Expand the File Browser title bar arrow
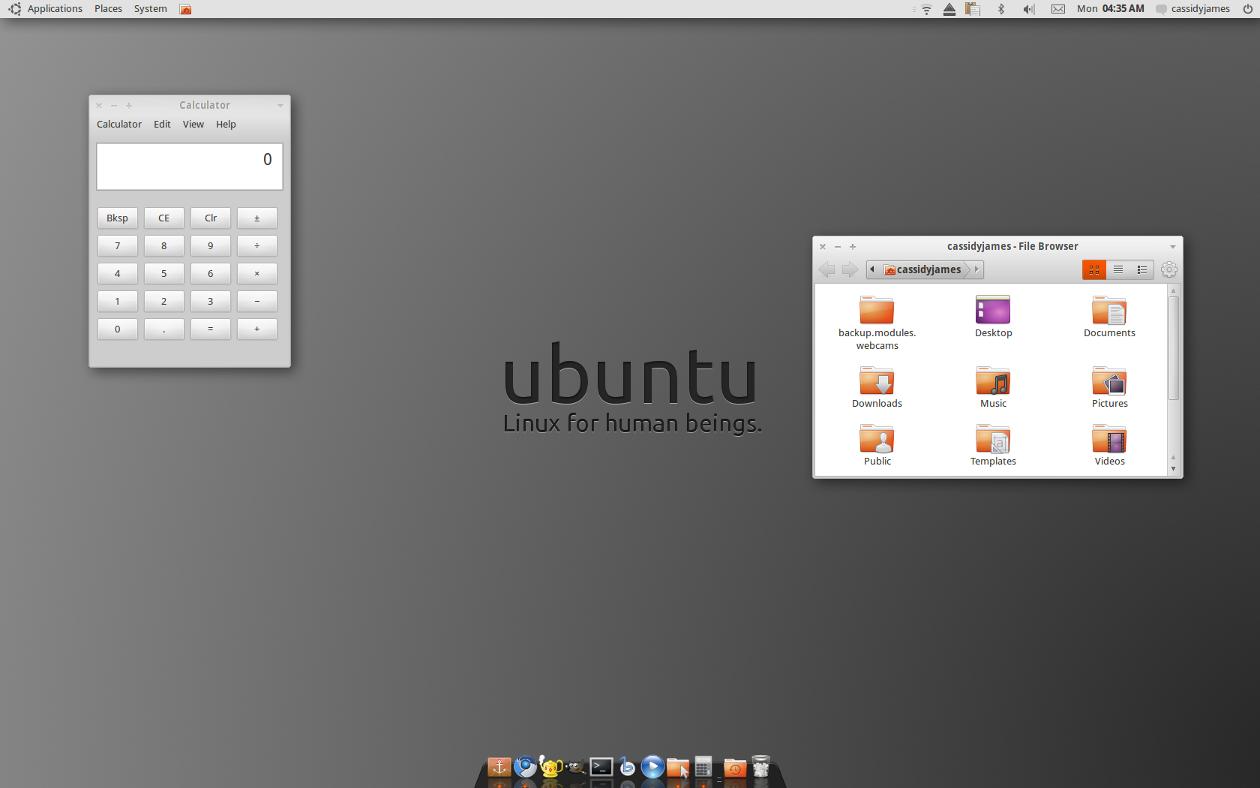This screenshot has height=788, width=1260. click(1172, 246)
